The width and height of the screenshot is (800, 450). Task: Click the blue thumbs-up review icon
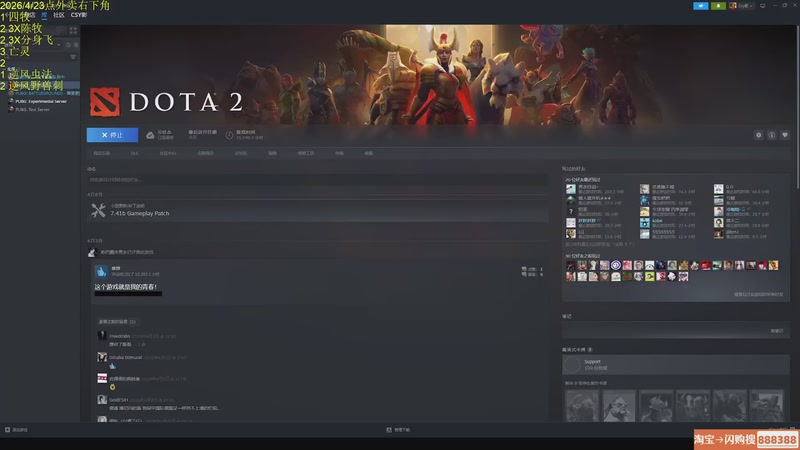pyautogui.click(x=102, y=271)
